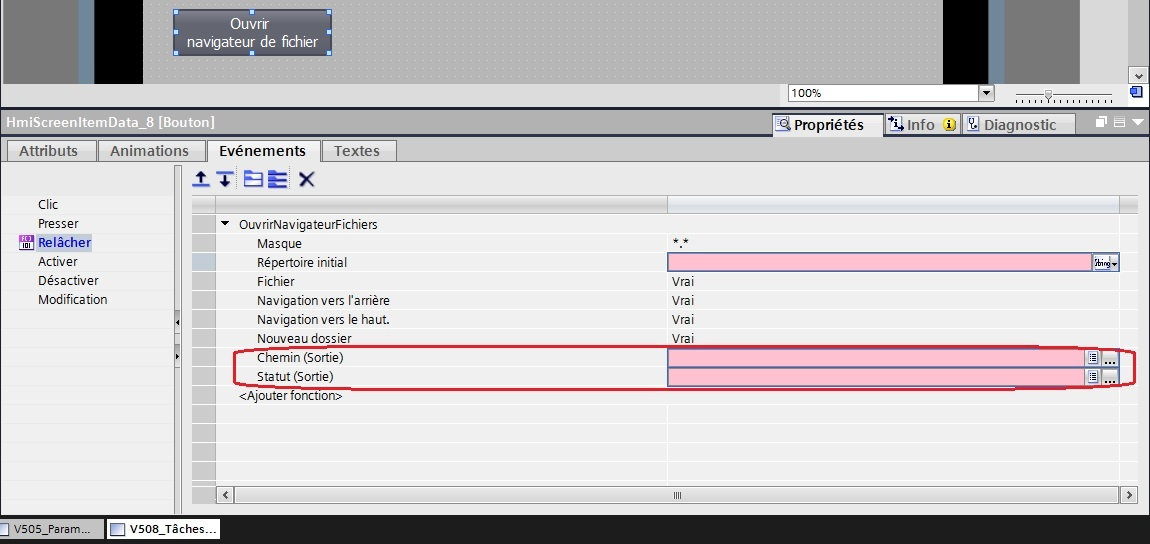Click the Vrai value of Navigation vers le haut.
This screenshot has height=544, width=1150.
point(683,320)
